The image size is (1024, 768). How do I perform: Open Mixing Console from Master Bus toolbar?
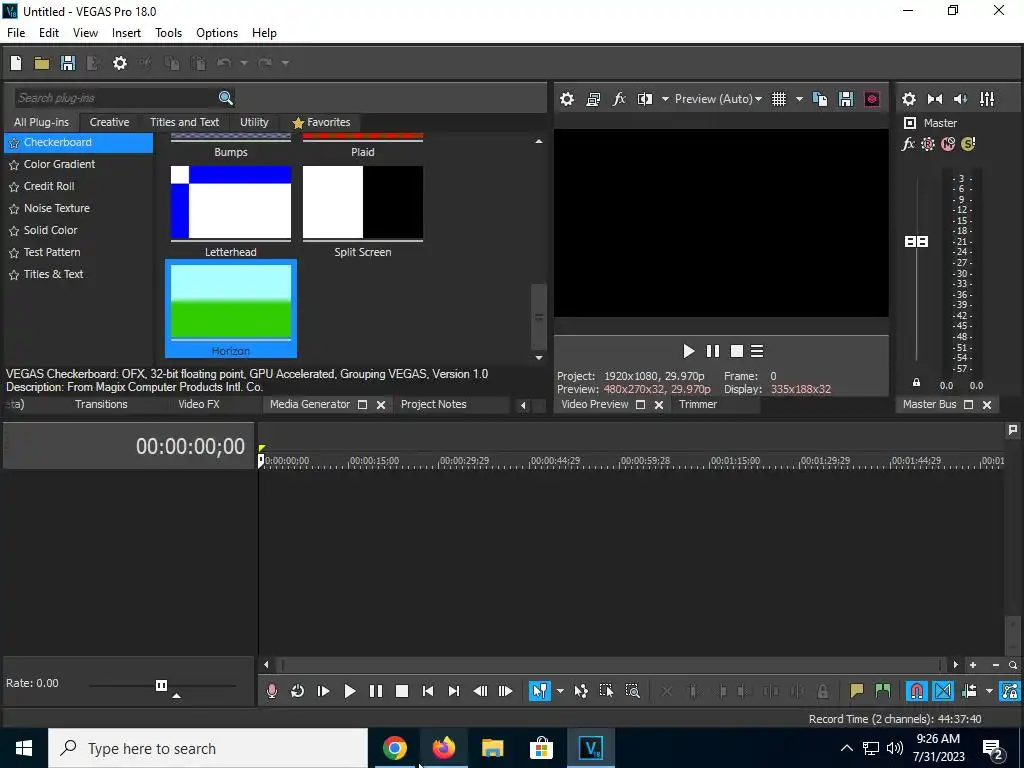pyautogui.click(x=987, y=99)
